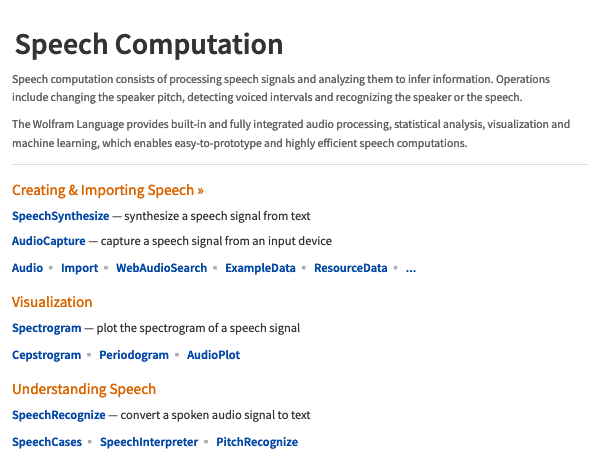Click the Understanding Speech section heading
The width and height of the screenshot is (600, 467).
(84, 389)
